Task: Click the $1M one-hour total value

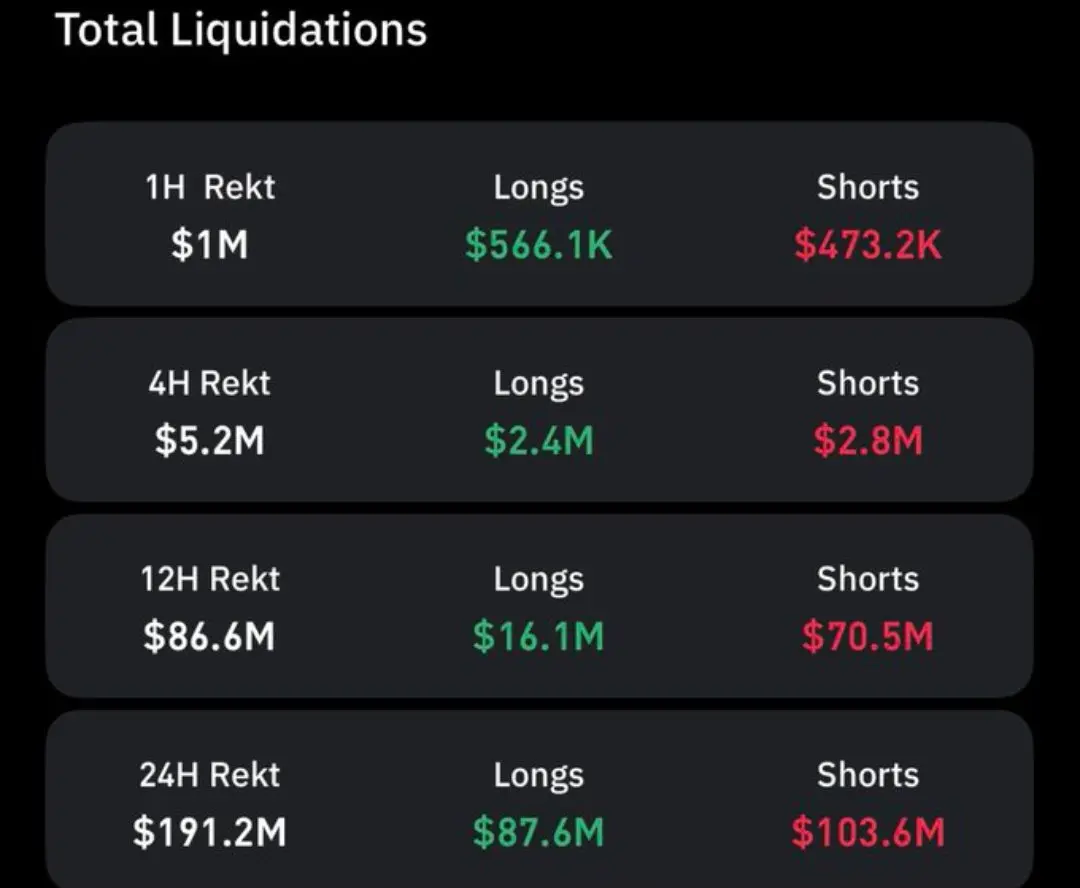Action: tap(209, 245)
